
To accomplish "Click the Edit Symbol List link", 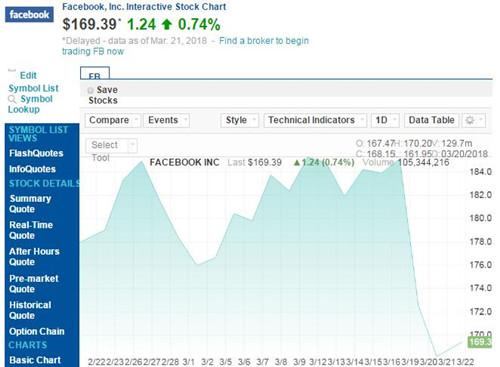I will (x=33, y=82).
